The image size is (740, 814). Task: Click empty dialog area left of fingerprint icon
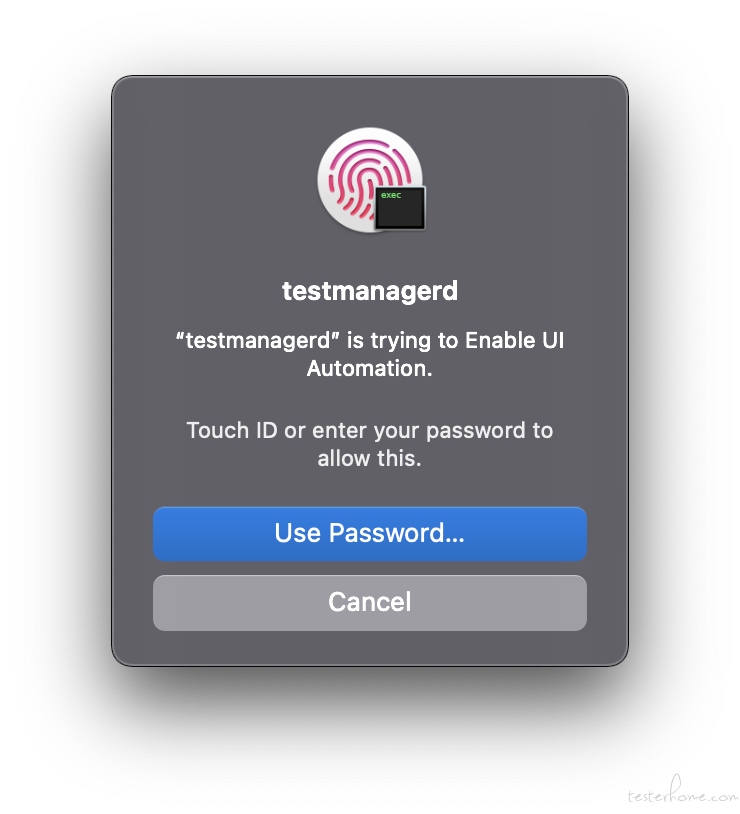pos(218,179)
